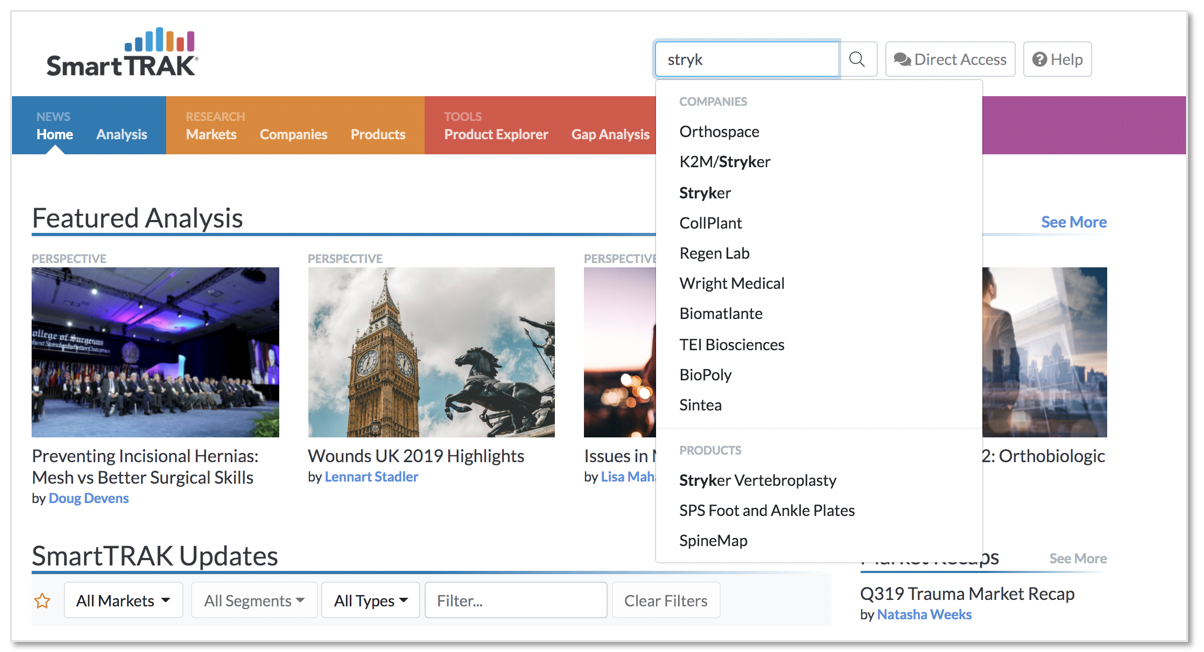Click the Clear Filters button
This screenshot has width=1204, height=652.
coord(665,600)
